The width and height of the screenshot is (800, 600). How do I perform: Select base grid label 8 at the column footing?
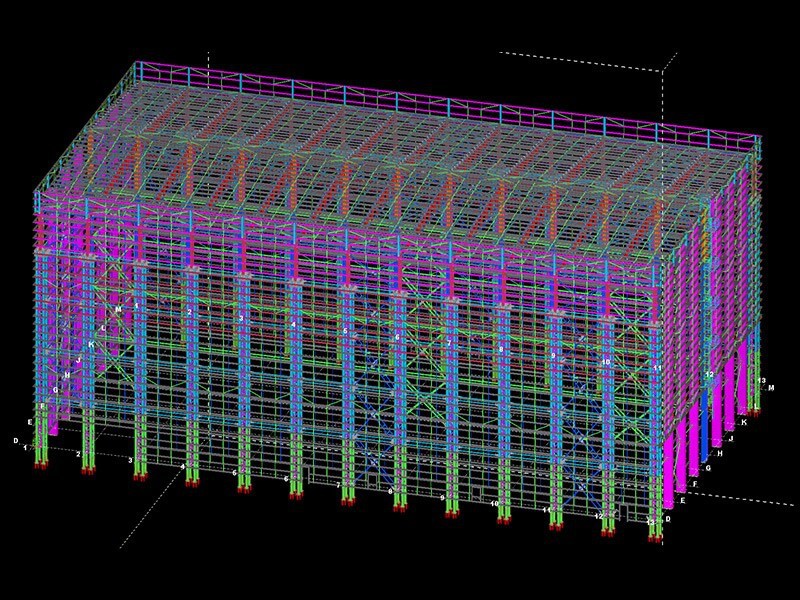[390, 492]
